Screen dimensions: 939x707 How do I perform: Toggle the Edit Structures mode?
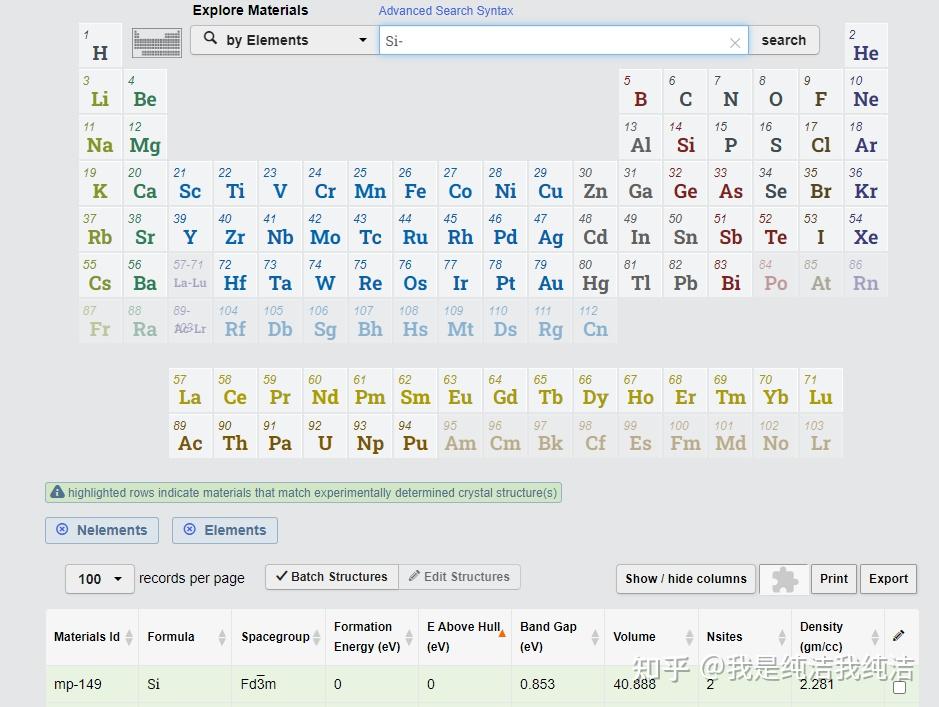click(x=459, y=577)
